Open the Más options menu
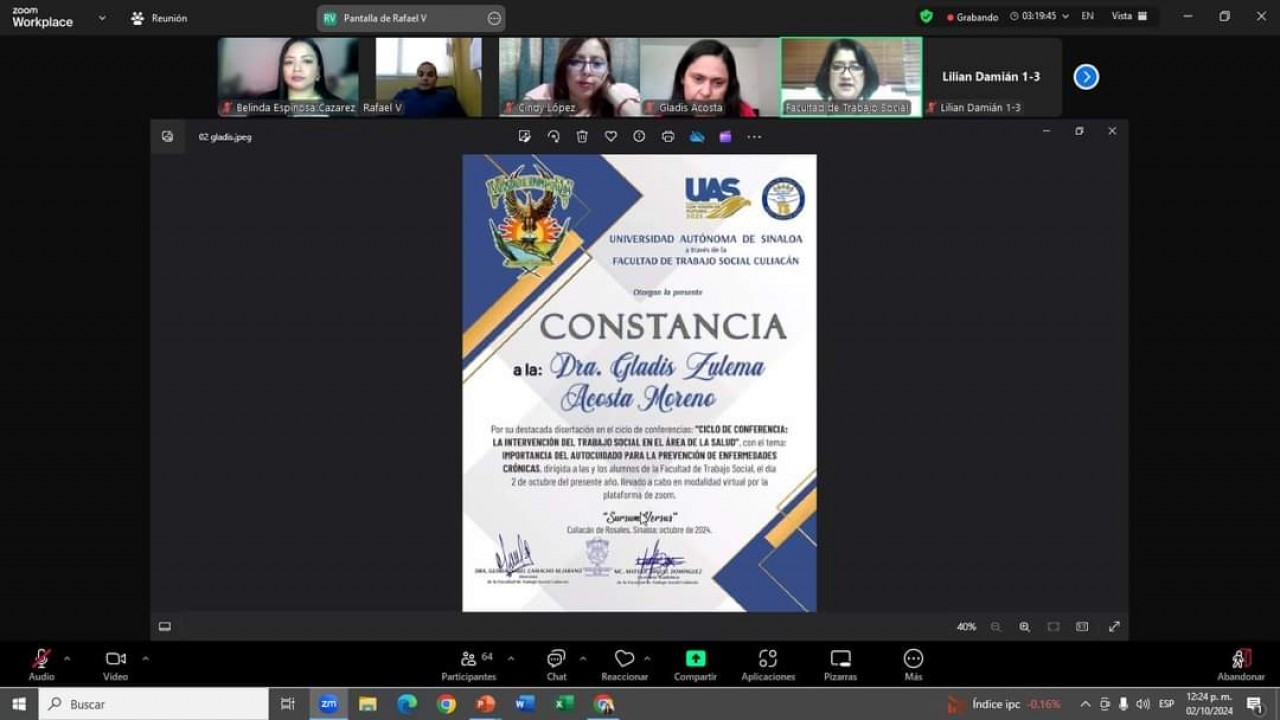The image size is (1280, 720). tap(913, 662)
